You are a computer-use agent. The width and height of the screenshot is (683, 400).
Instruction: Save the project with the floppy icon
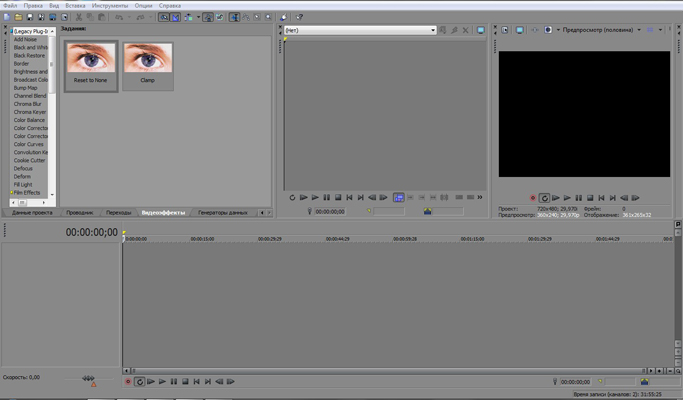point(30,17)
